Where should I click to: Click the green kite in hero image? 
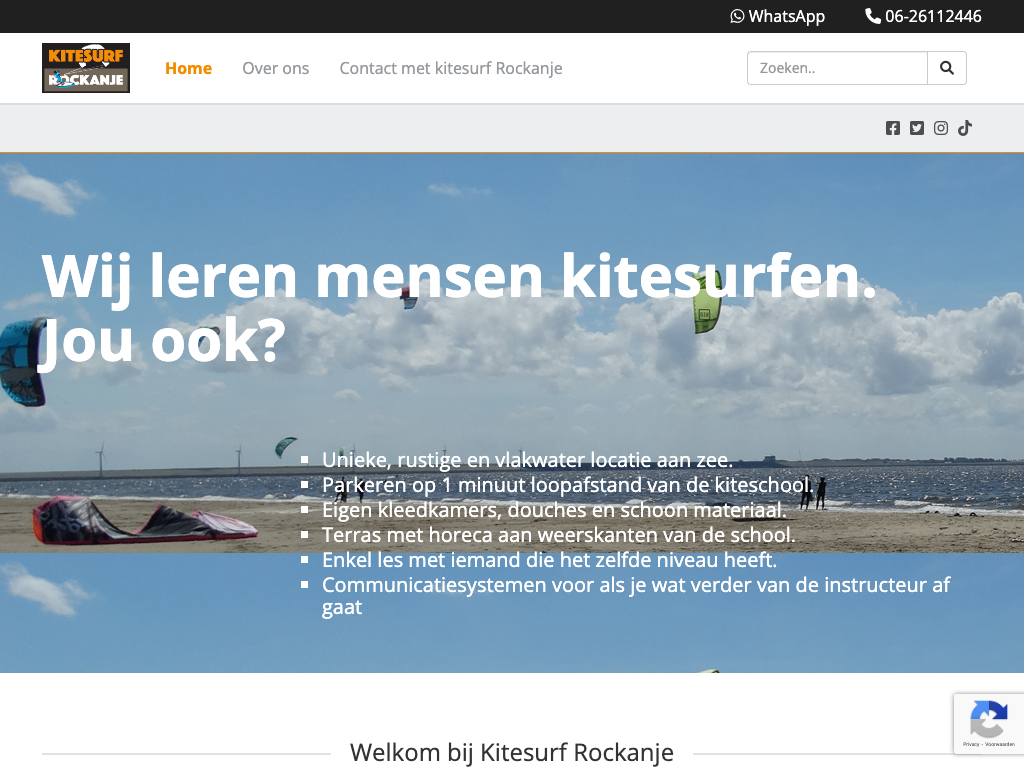[706, 302]
